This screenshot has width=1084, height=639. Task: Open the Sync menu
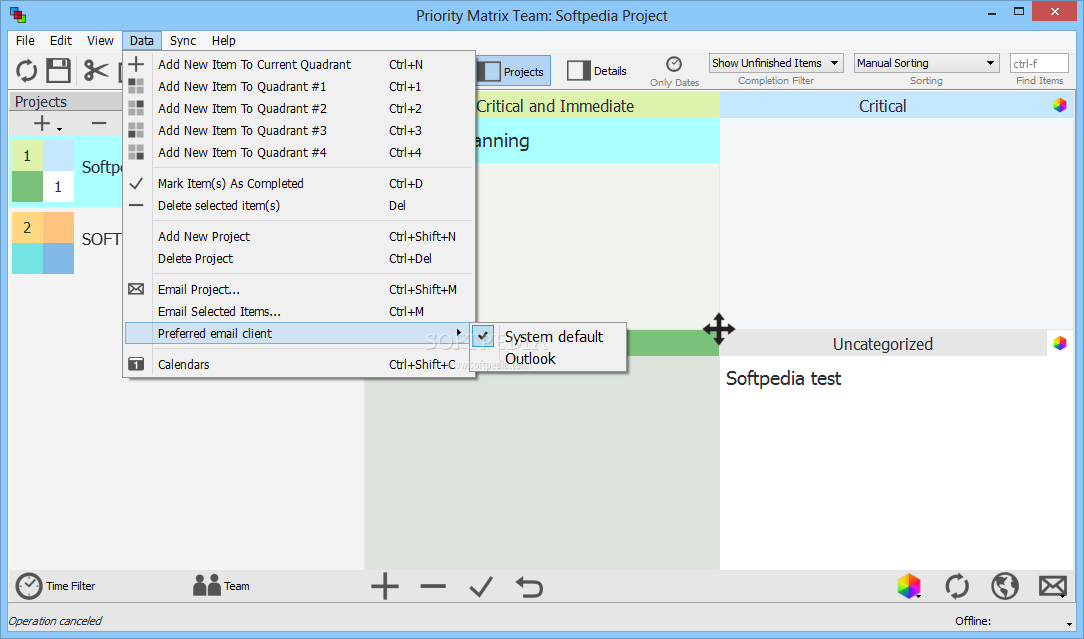point(183,41)
